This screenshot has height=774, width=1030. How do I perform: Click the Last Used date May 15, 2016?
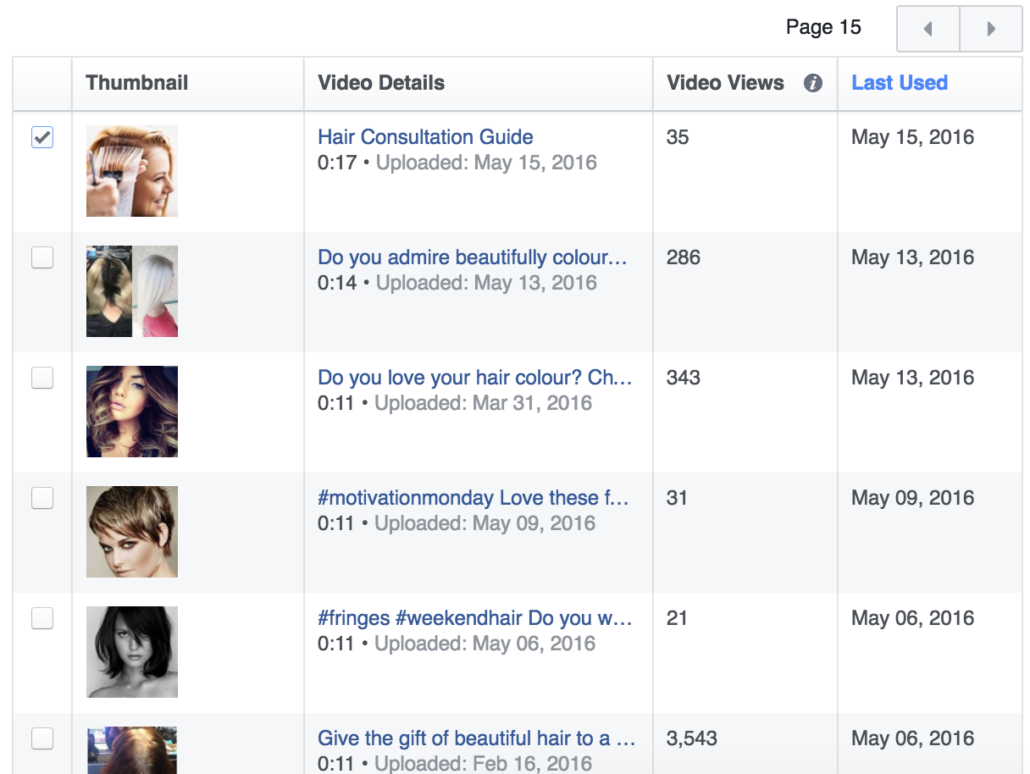pyautogui.click(x=912, y=137)
